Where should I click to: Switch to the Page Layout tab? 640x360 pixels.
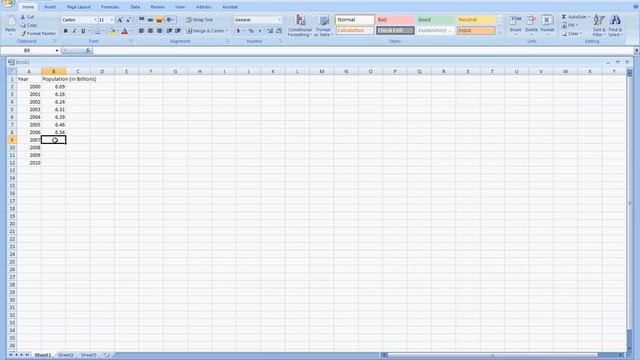pyautogui.click(x=78, y=7)
